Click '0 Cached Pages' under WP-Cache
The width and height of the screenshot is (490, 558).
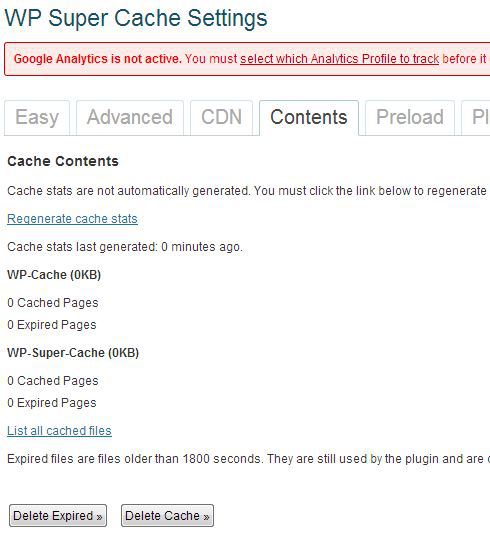click(53, 303)
